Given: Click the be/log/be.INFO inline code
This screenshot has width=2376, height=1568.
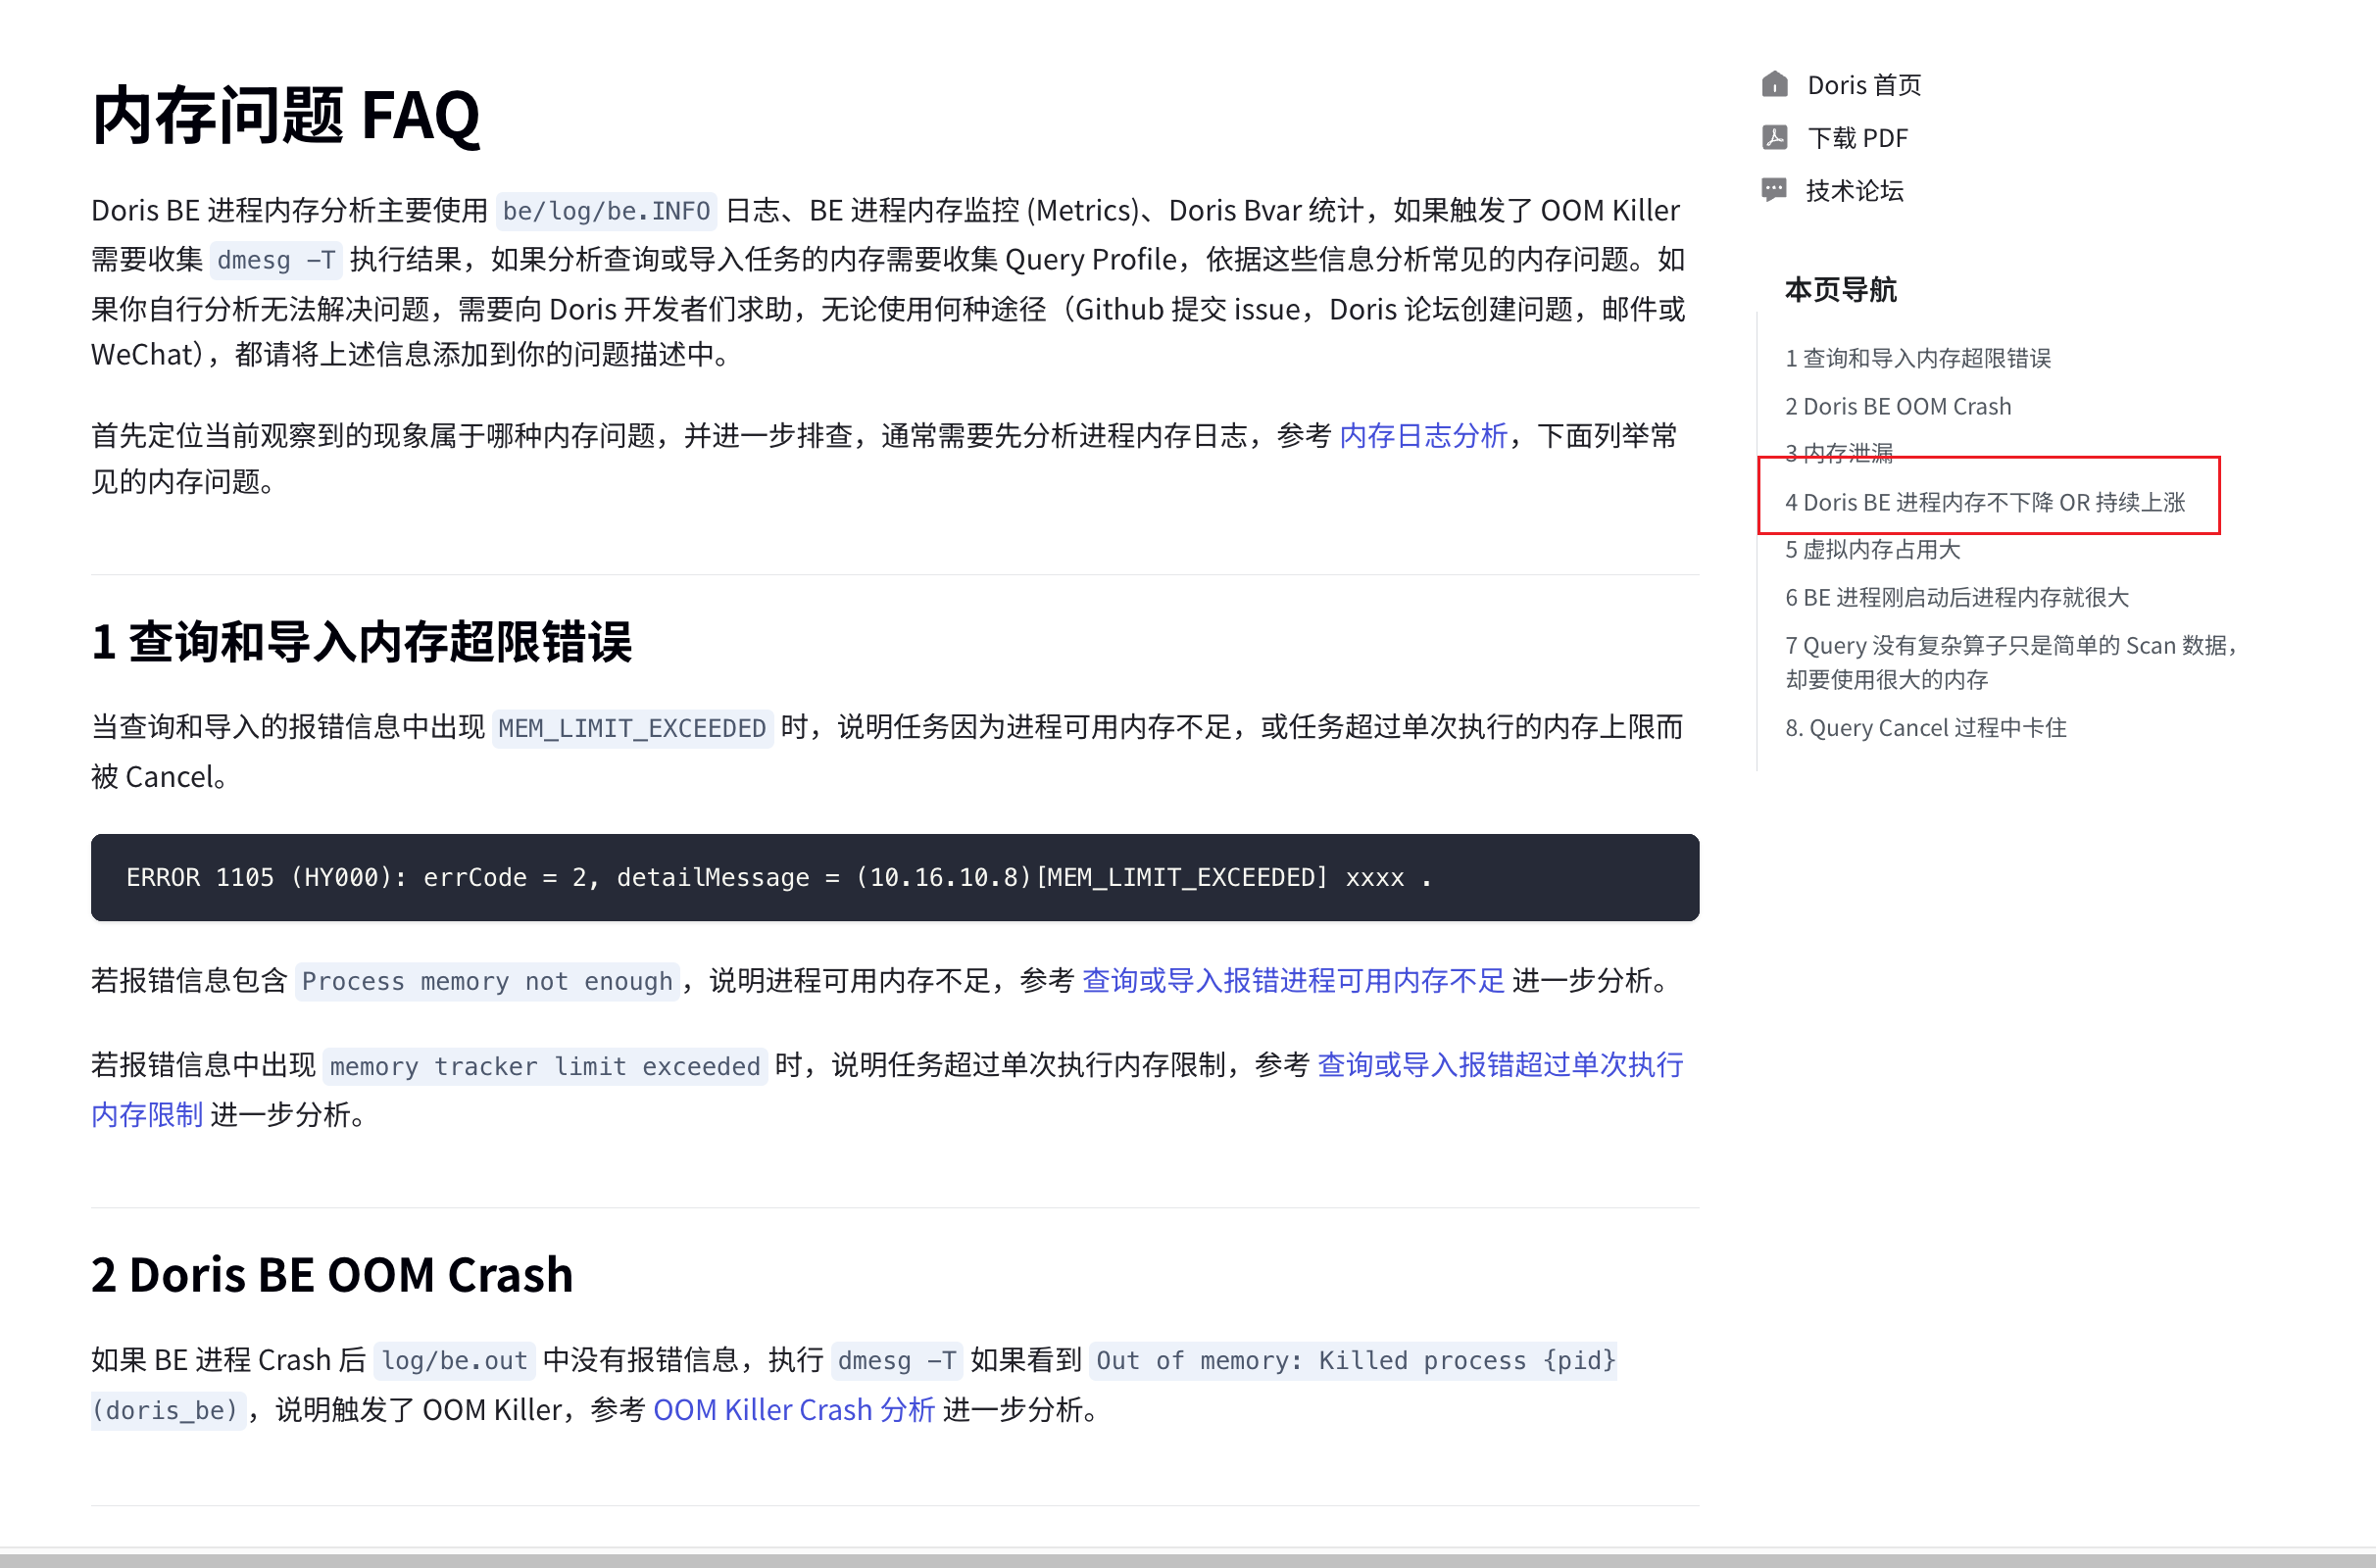Looking at the screenshot, I should 606,211.
